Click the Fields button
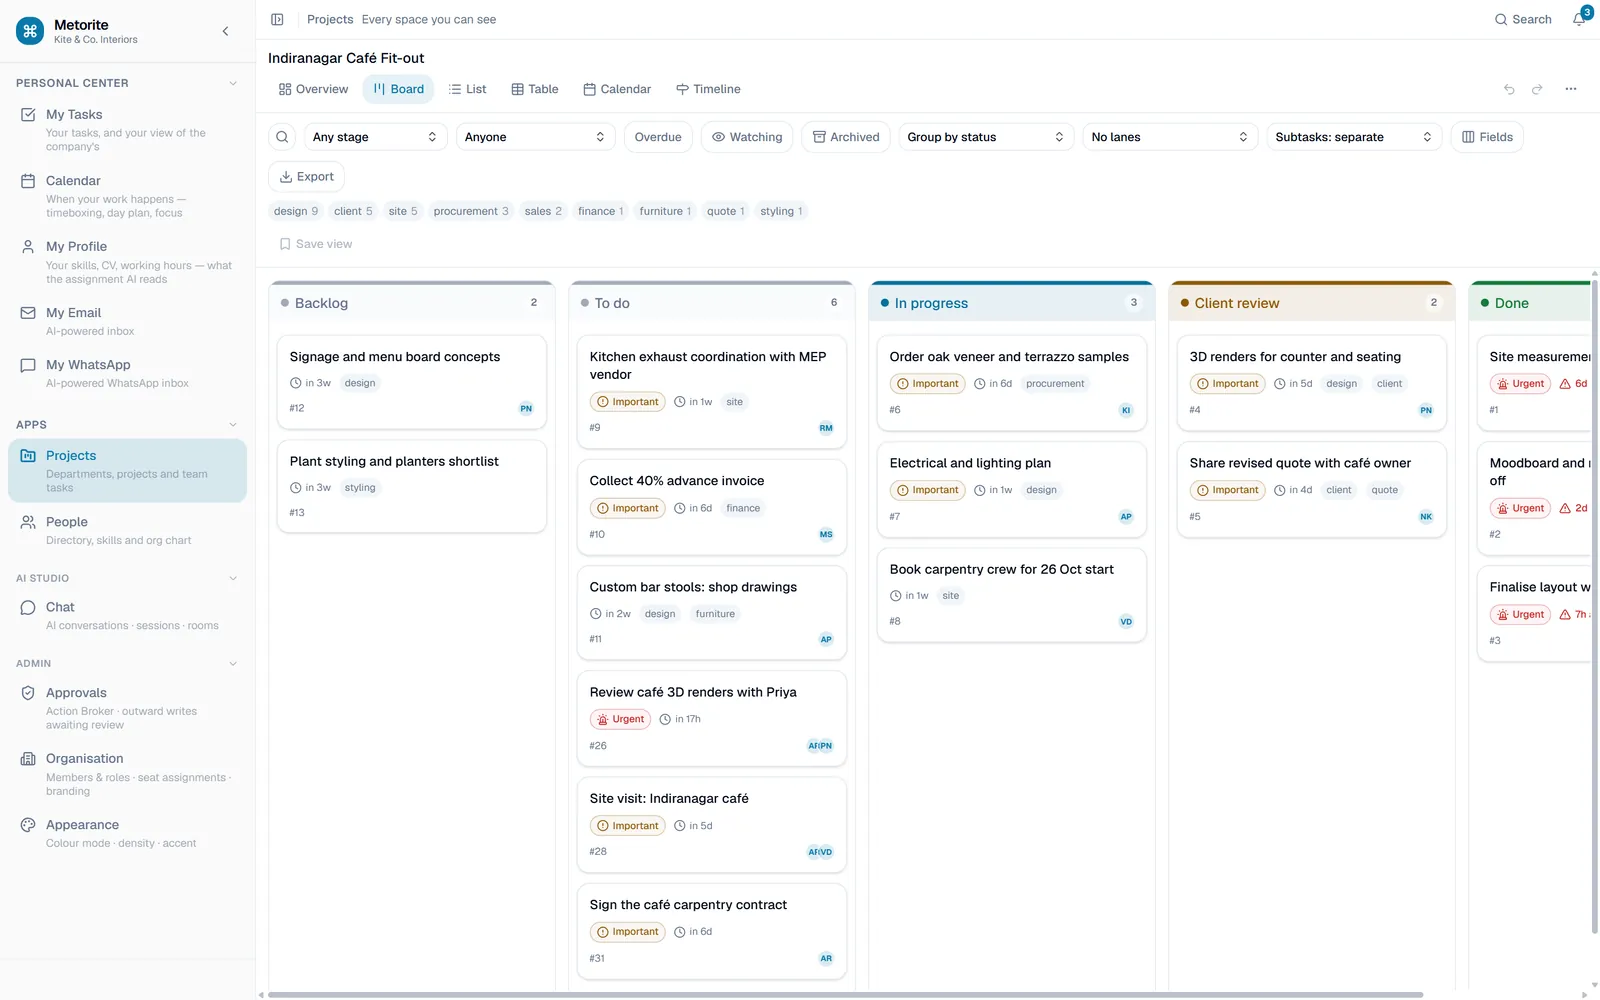 pyautogui.click(x=1487, y=137)
